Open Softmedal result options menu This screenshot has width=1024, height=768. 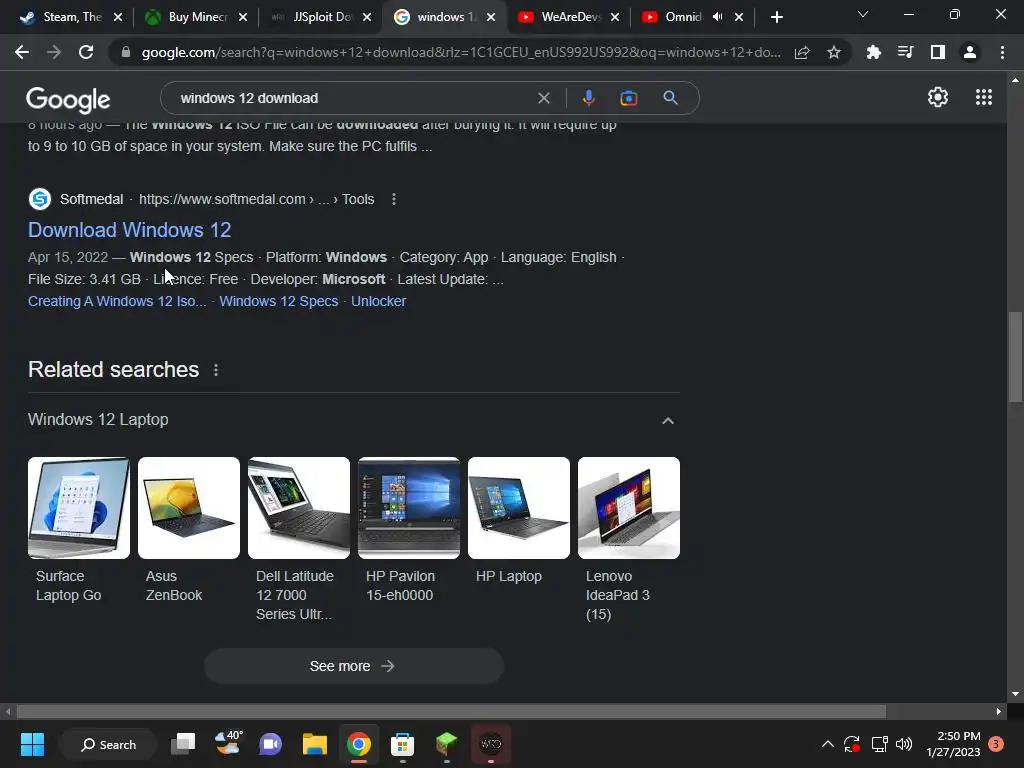393,199
